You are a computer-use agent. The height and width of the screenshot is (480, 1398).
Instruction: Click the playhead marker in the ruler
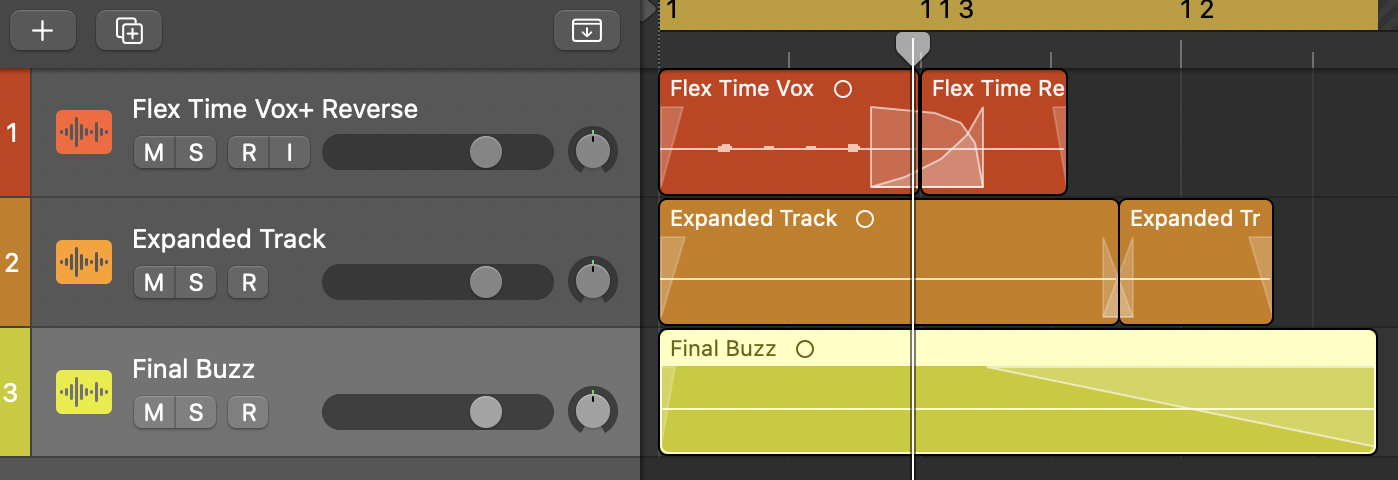coord(912,48)
